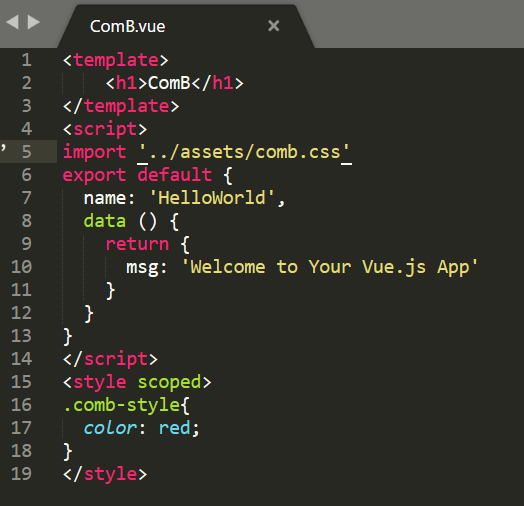524x506 pixels.
Task: Close the ComB.vue tab
Action: tap(274, 26)
